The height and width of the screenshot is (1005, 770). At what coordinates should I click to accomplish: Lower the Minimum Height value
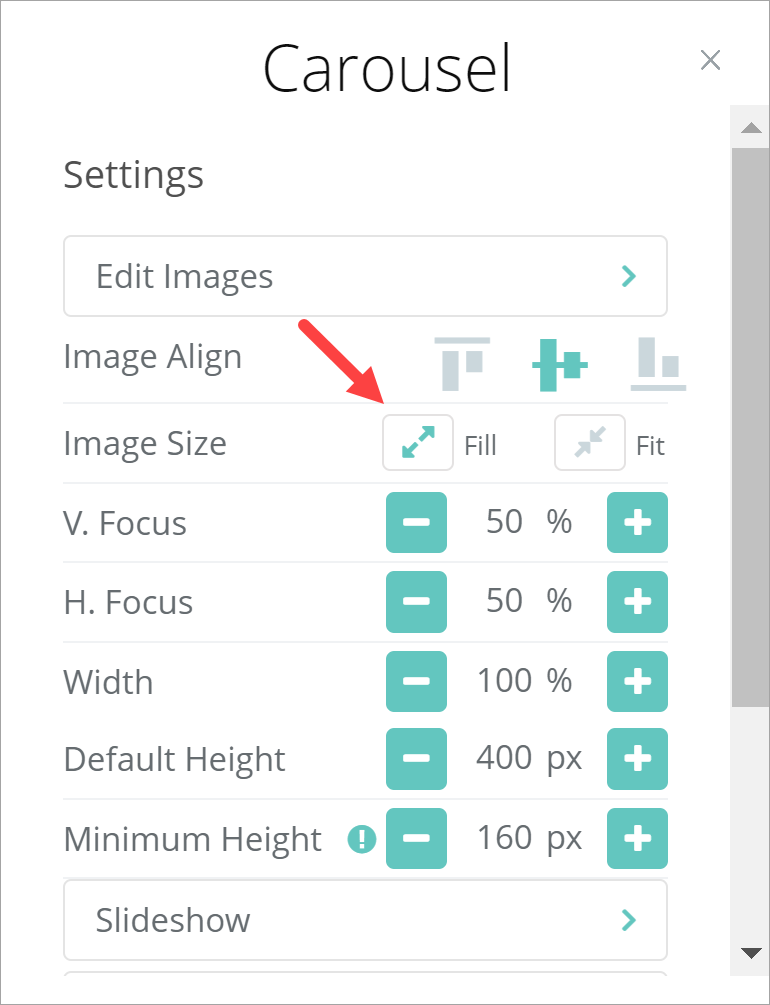tap(416, 838)
